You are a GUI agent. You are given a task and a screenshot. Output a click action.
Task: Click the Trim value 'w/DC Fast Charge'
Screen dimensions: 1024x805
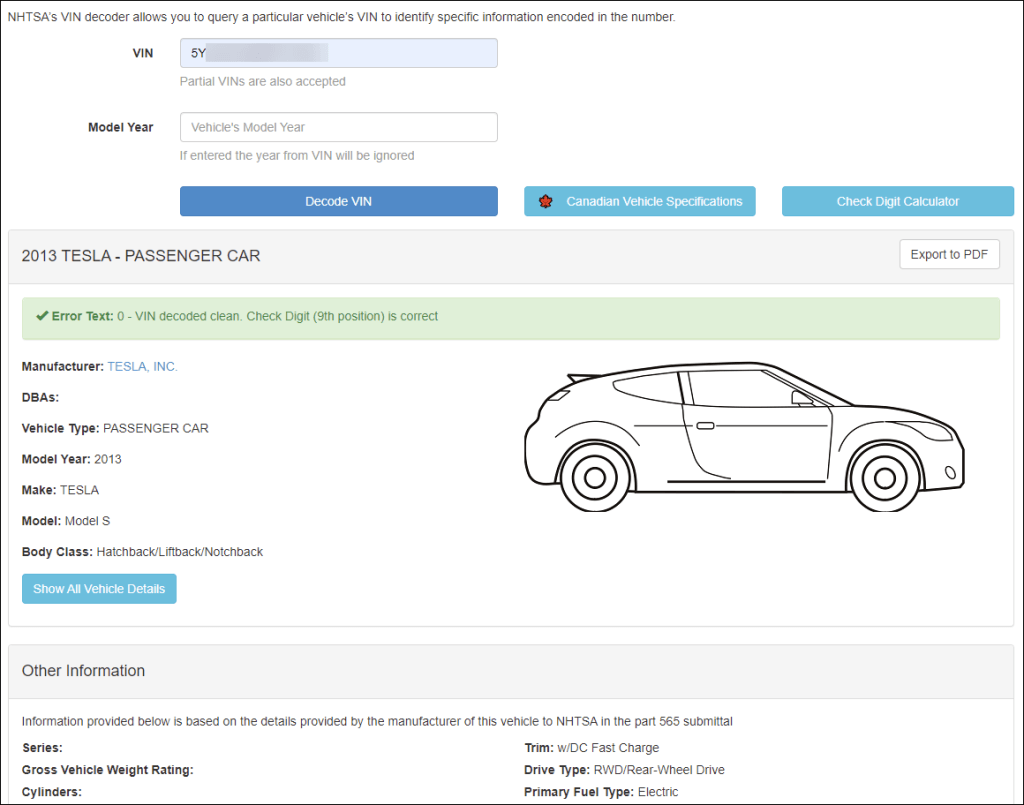click(608, 748)
